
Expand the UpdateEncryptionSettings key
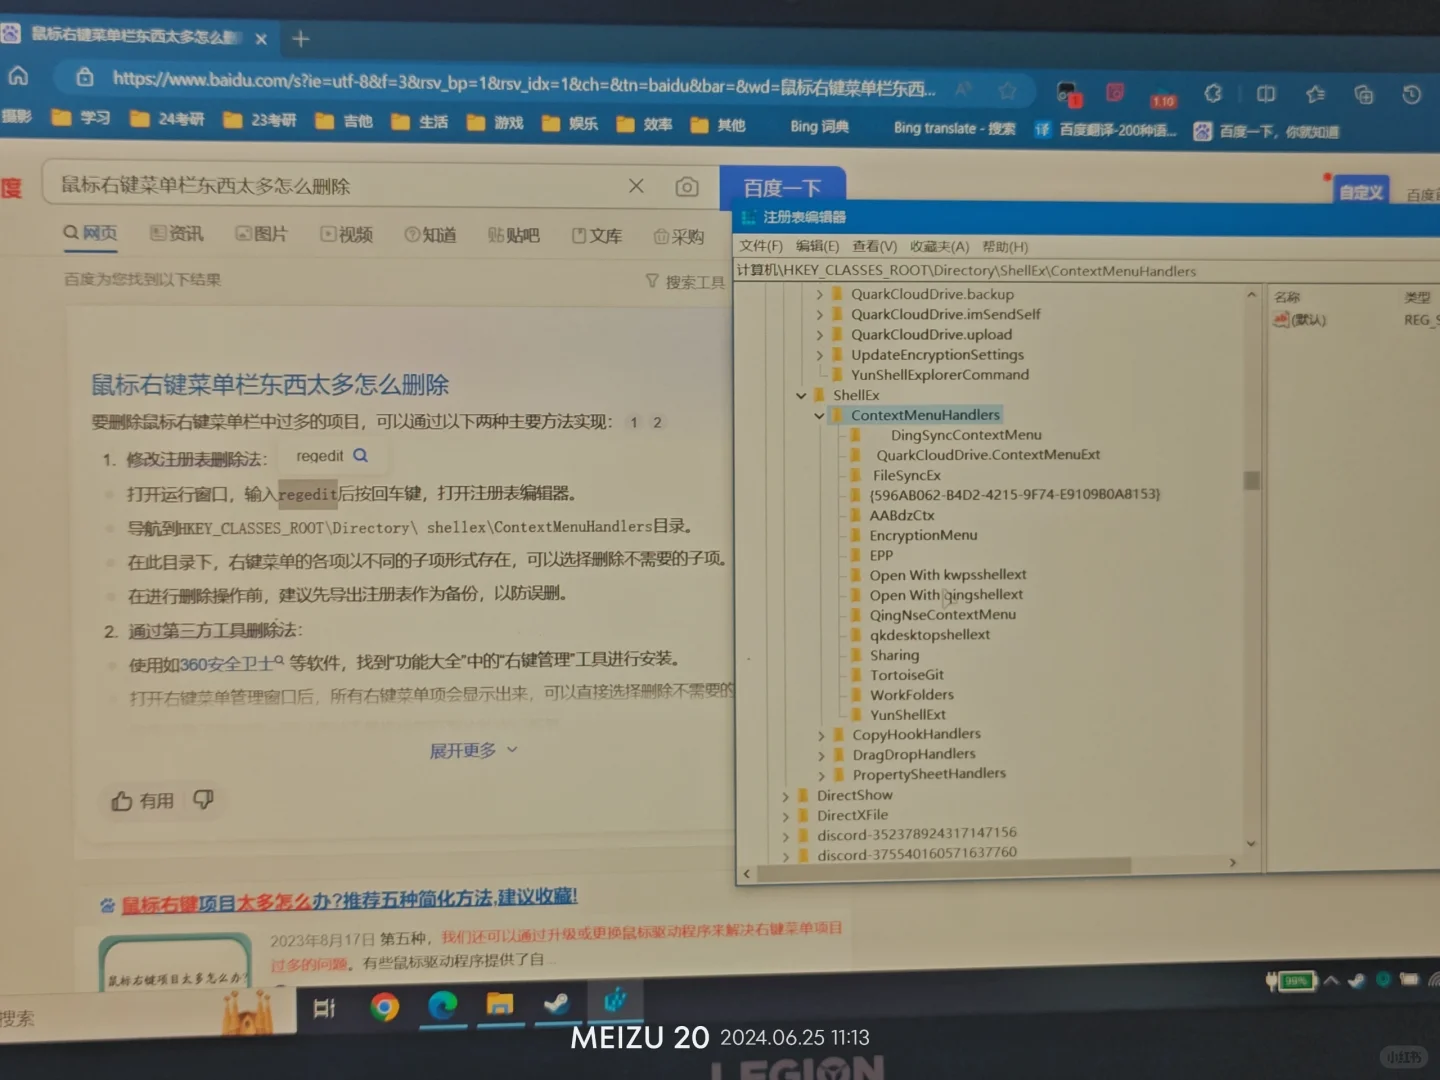(x=819, y=354)
